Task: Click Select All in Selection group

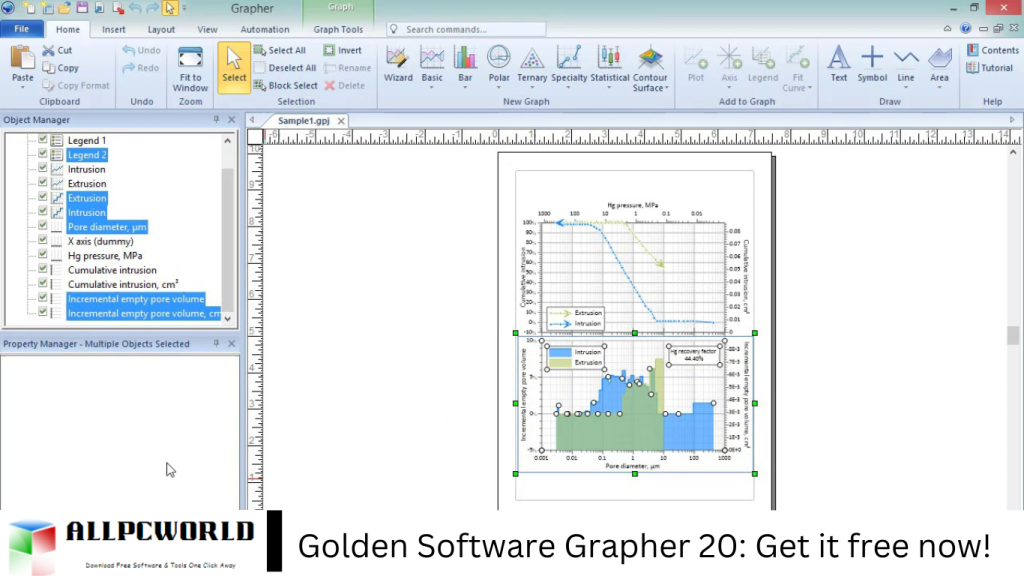Action: (280, 50)
